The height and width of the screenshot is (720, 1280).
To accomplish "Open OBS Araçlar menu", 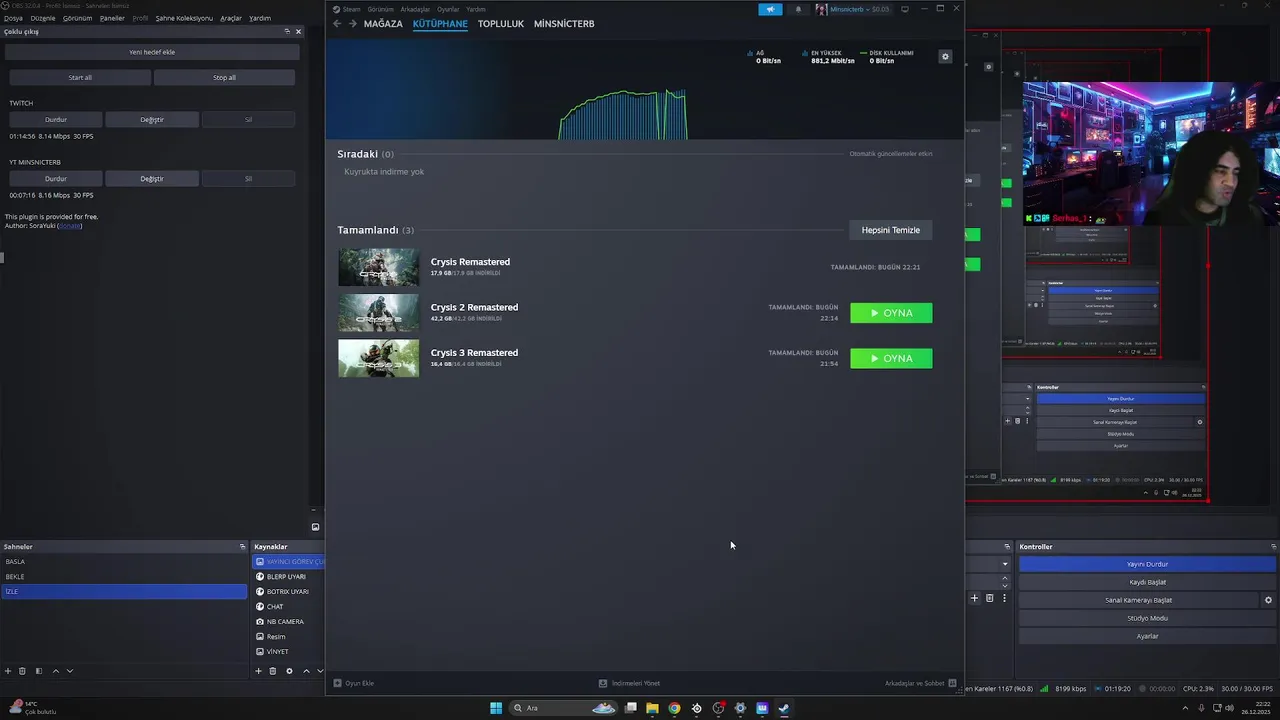I will [231, 18].
